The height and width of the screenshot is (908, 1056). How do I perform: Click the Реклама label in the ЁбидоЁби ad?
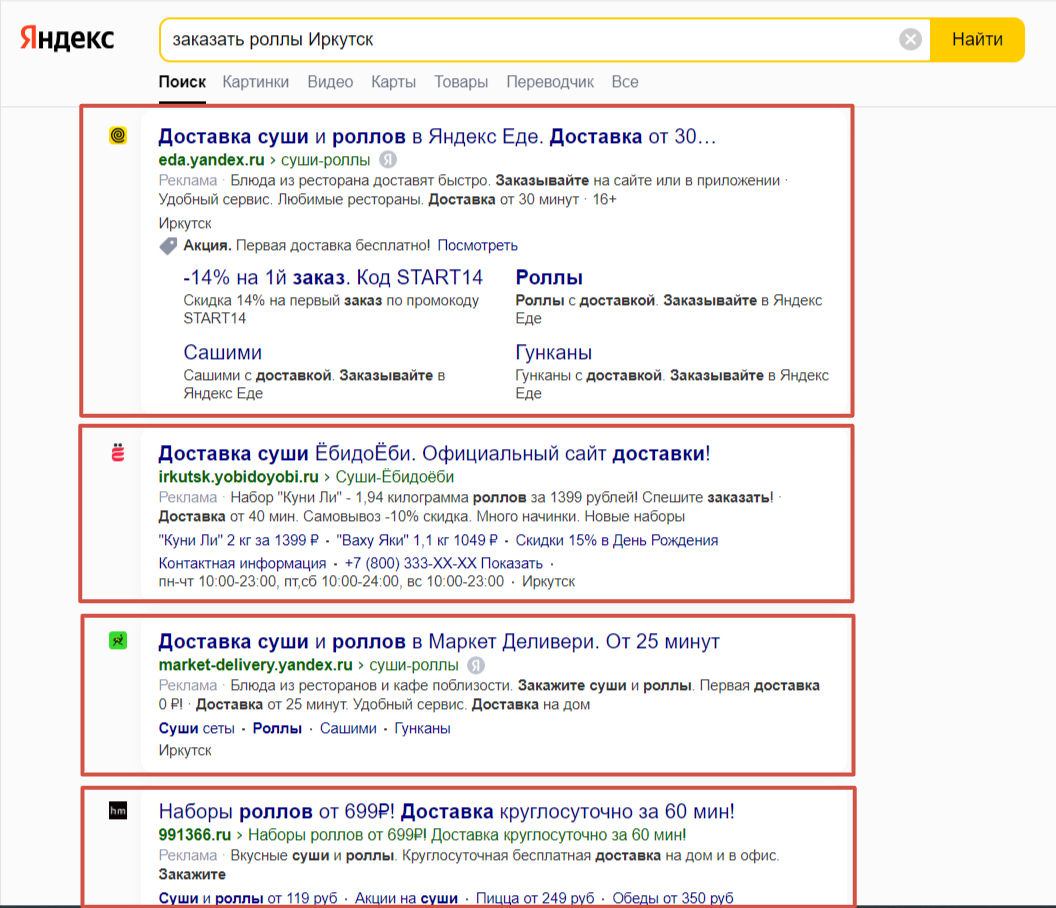pos(188,498)
